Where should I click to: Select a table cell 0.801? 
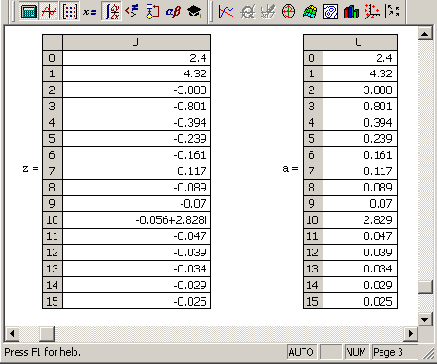pyautogui.click(x=360, y=106)
